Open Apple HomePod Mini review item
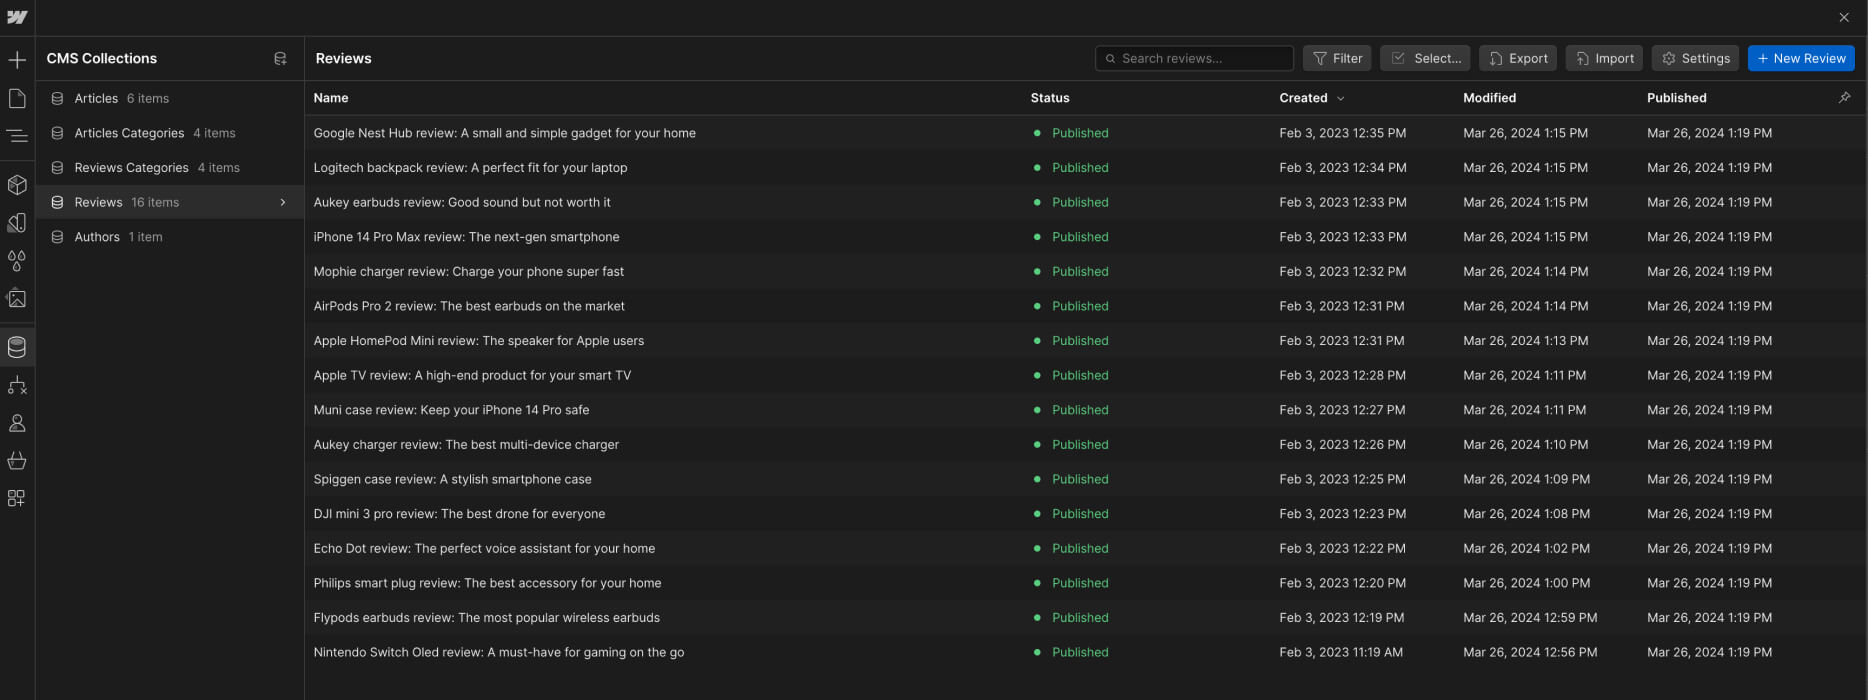 pos(478,341)
